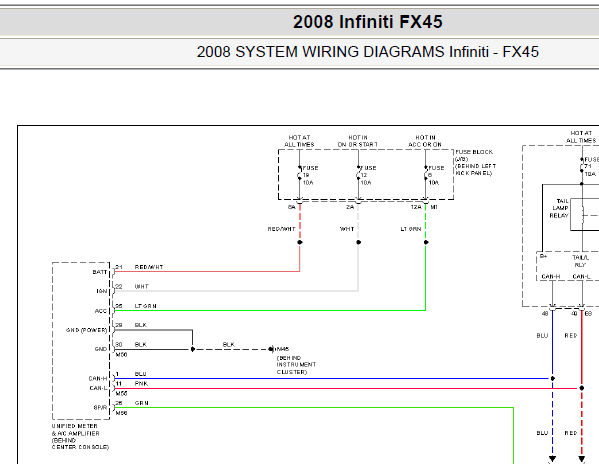Select 'HOT AT ALL TIMES' above fuse 19
Viewport: 599px width, 464px height.
click(x=299, y=141)
